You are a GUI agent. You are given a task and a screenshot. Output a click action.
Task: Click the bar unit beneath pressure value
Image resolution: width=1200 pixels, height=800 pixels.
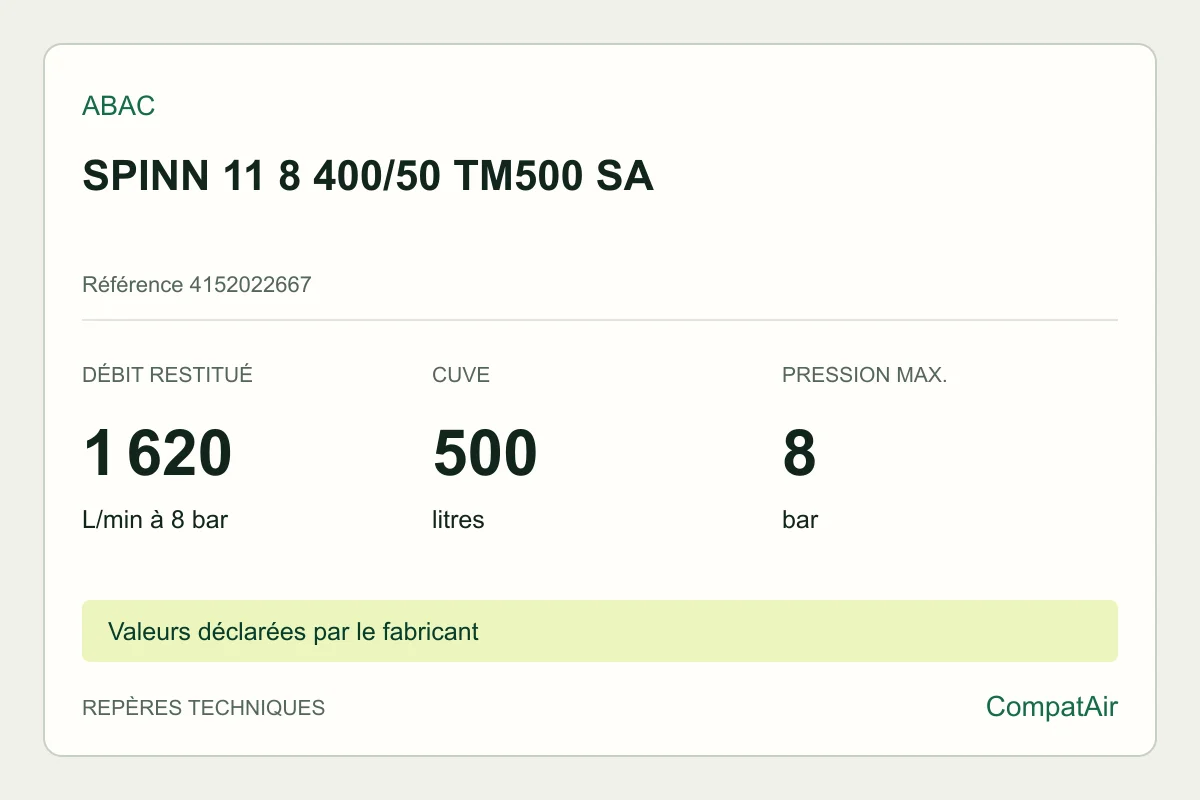800,520
